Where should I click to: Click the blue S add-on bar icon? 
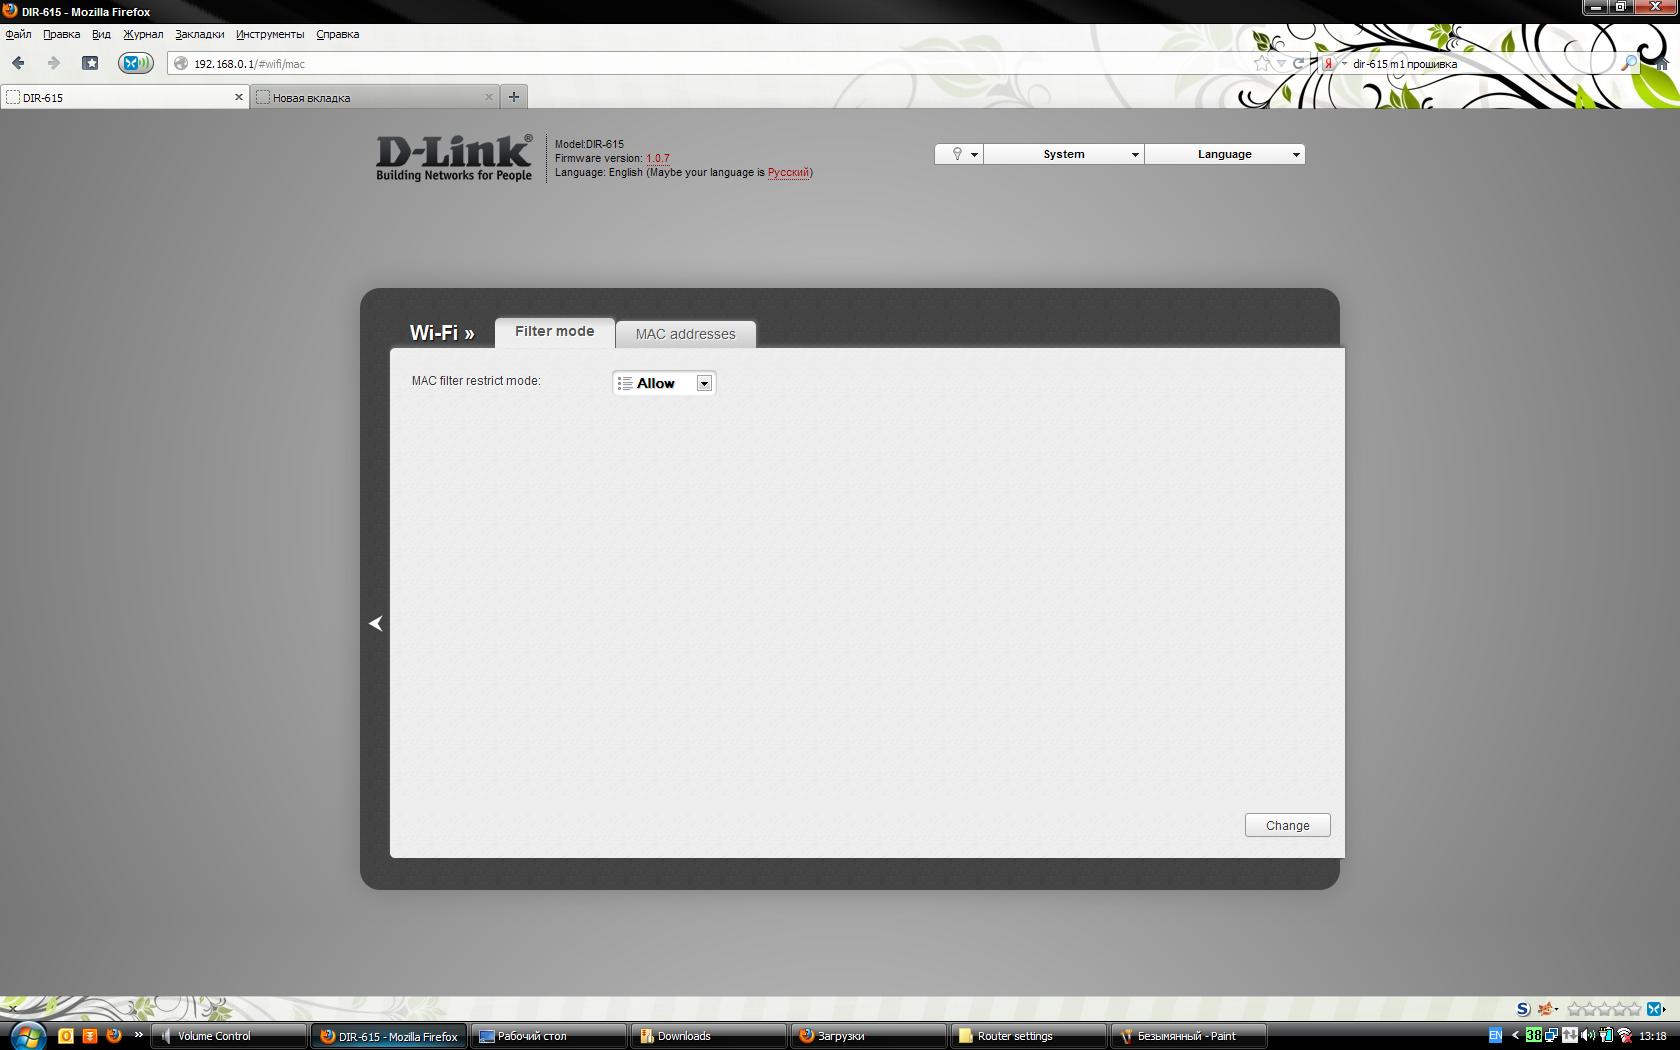click(1523, 1009)
